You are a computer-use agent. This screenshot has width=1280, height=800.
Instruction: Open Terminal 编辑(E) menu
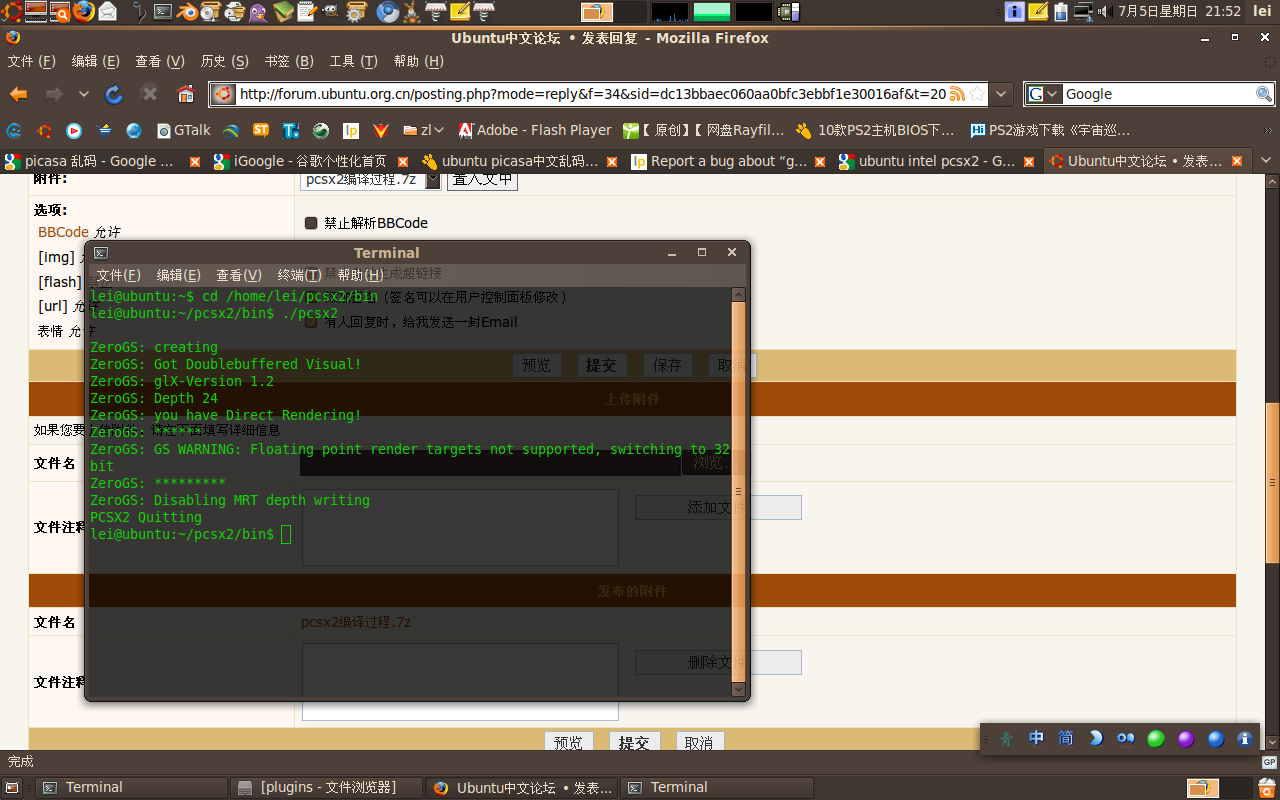(x=179, y=275)
